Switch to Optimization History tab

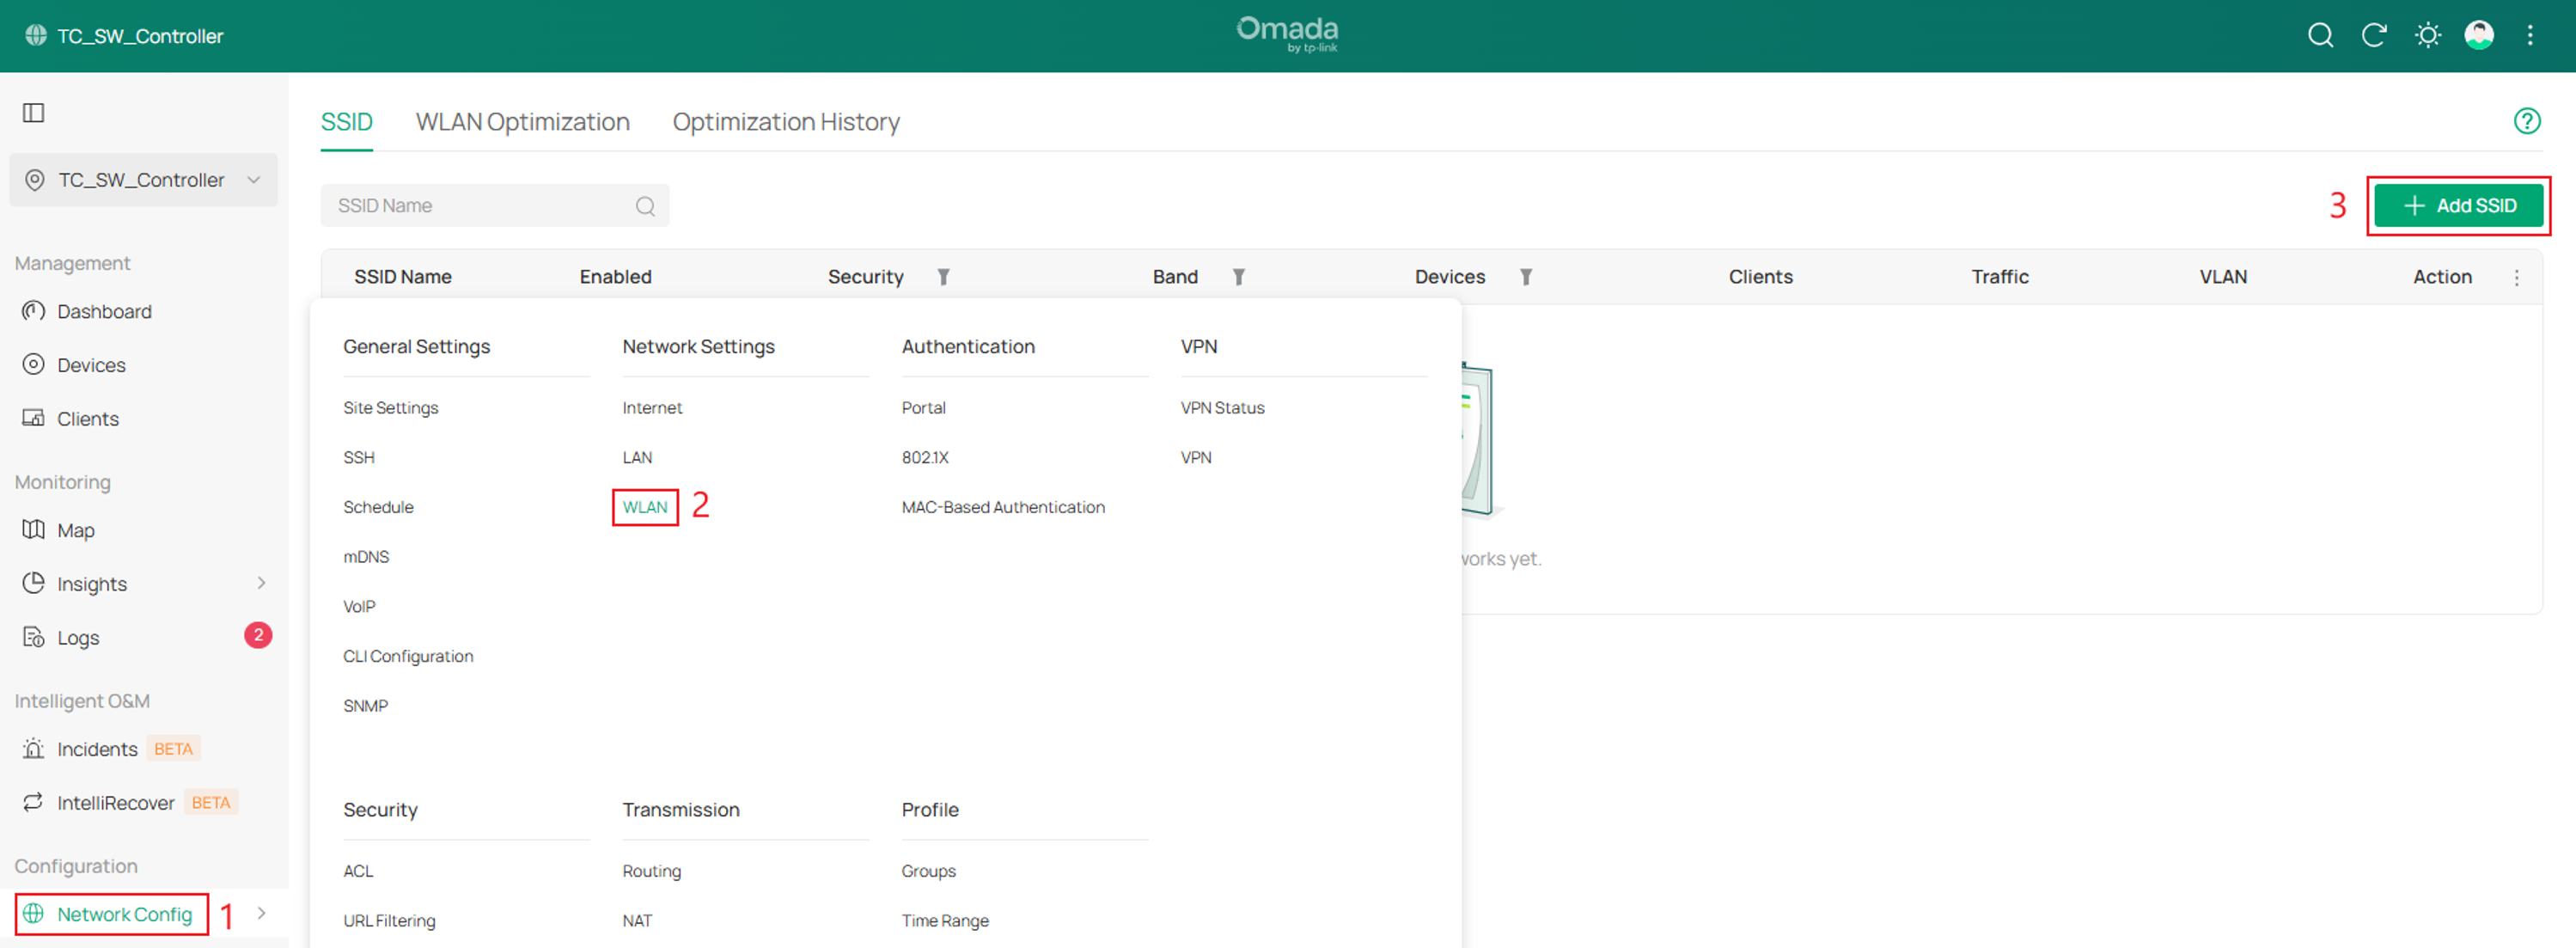[x=786, y=122]
